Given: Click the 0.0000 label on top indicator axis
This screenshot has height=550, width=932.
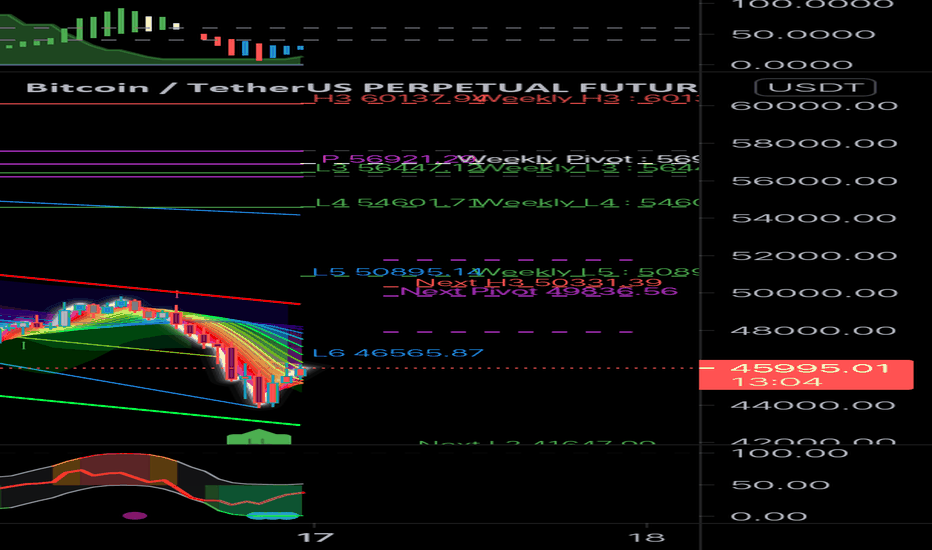Looking at the screenshot, I should point(792,64).
